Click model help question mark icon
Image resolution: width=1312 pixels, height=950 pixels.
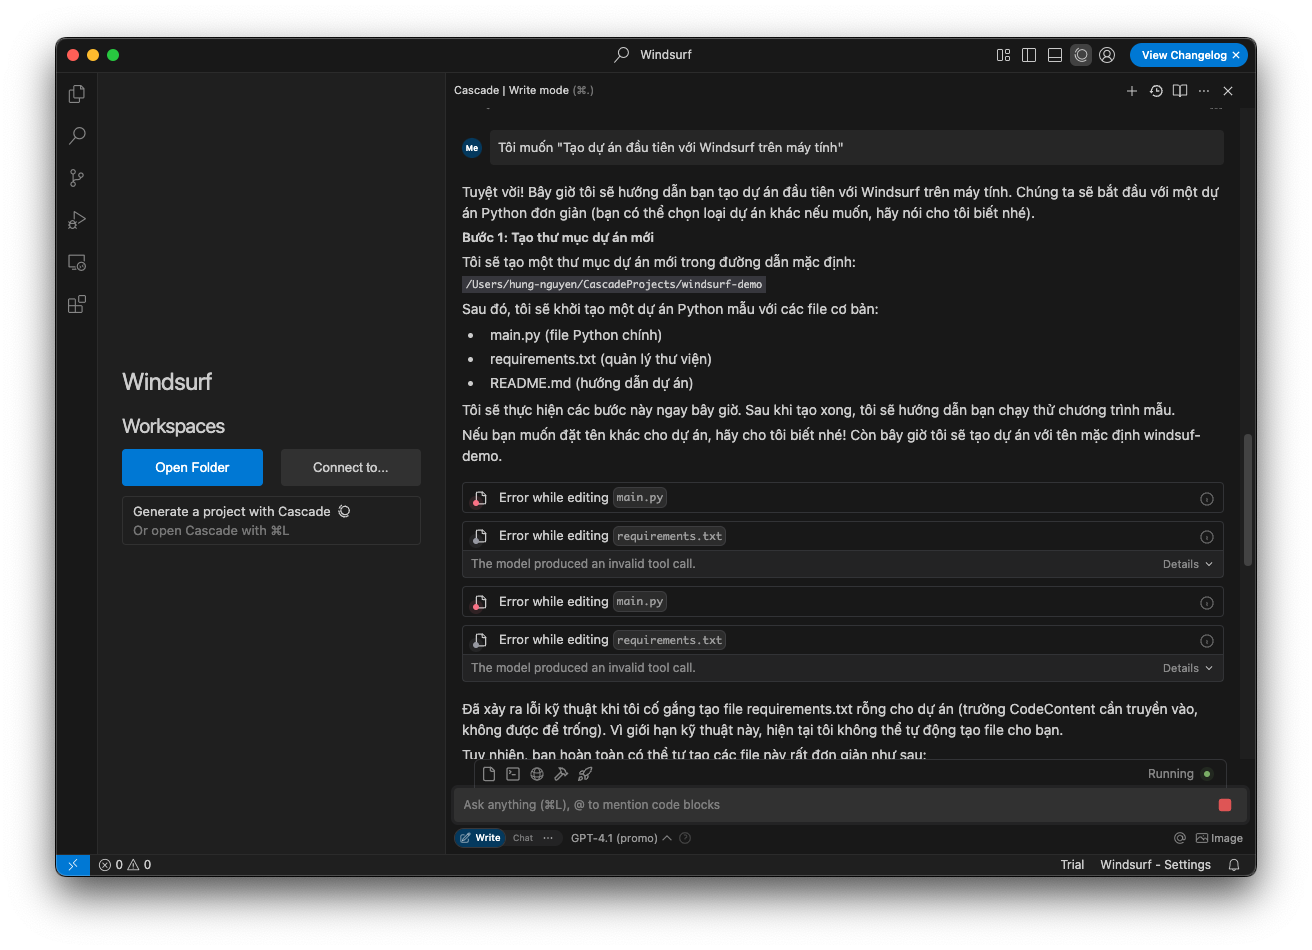pos(685,838)
